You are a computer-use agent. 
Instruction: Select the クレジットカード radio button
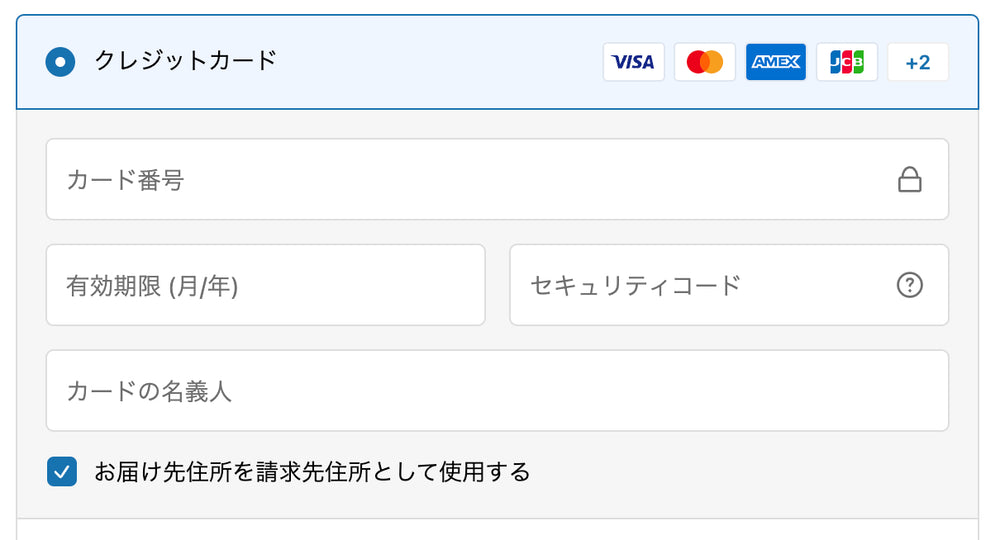[61, 62]
